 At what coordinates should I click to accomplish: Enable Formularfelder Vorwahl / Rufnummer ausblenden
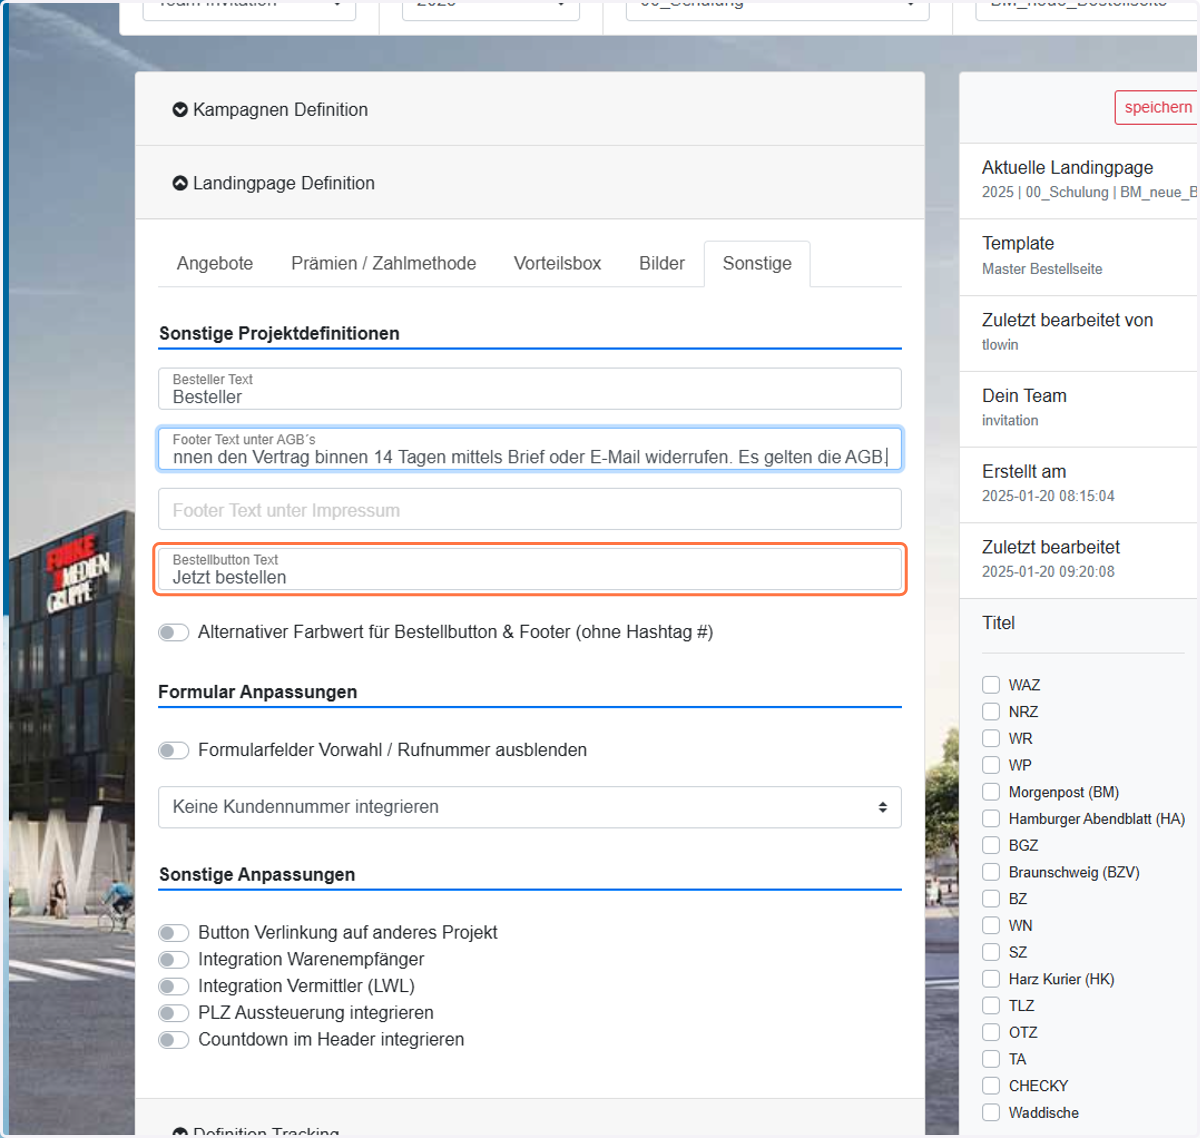[174, 750]
